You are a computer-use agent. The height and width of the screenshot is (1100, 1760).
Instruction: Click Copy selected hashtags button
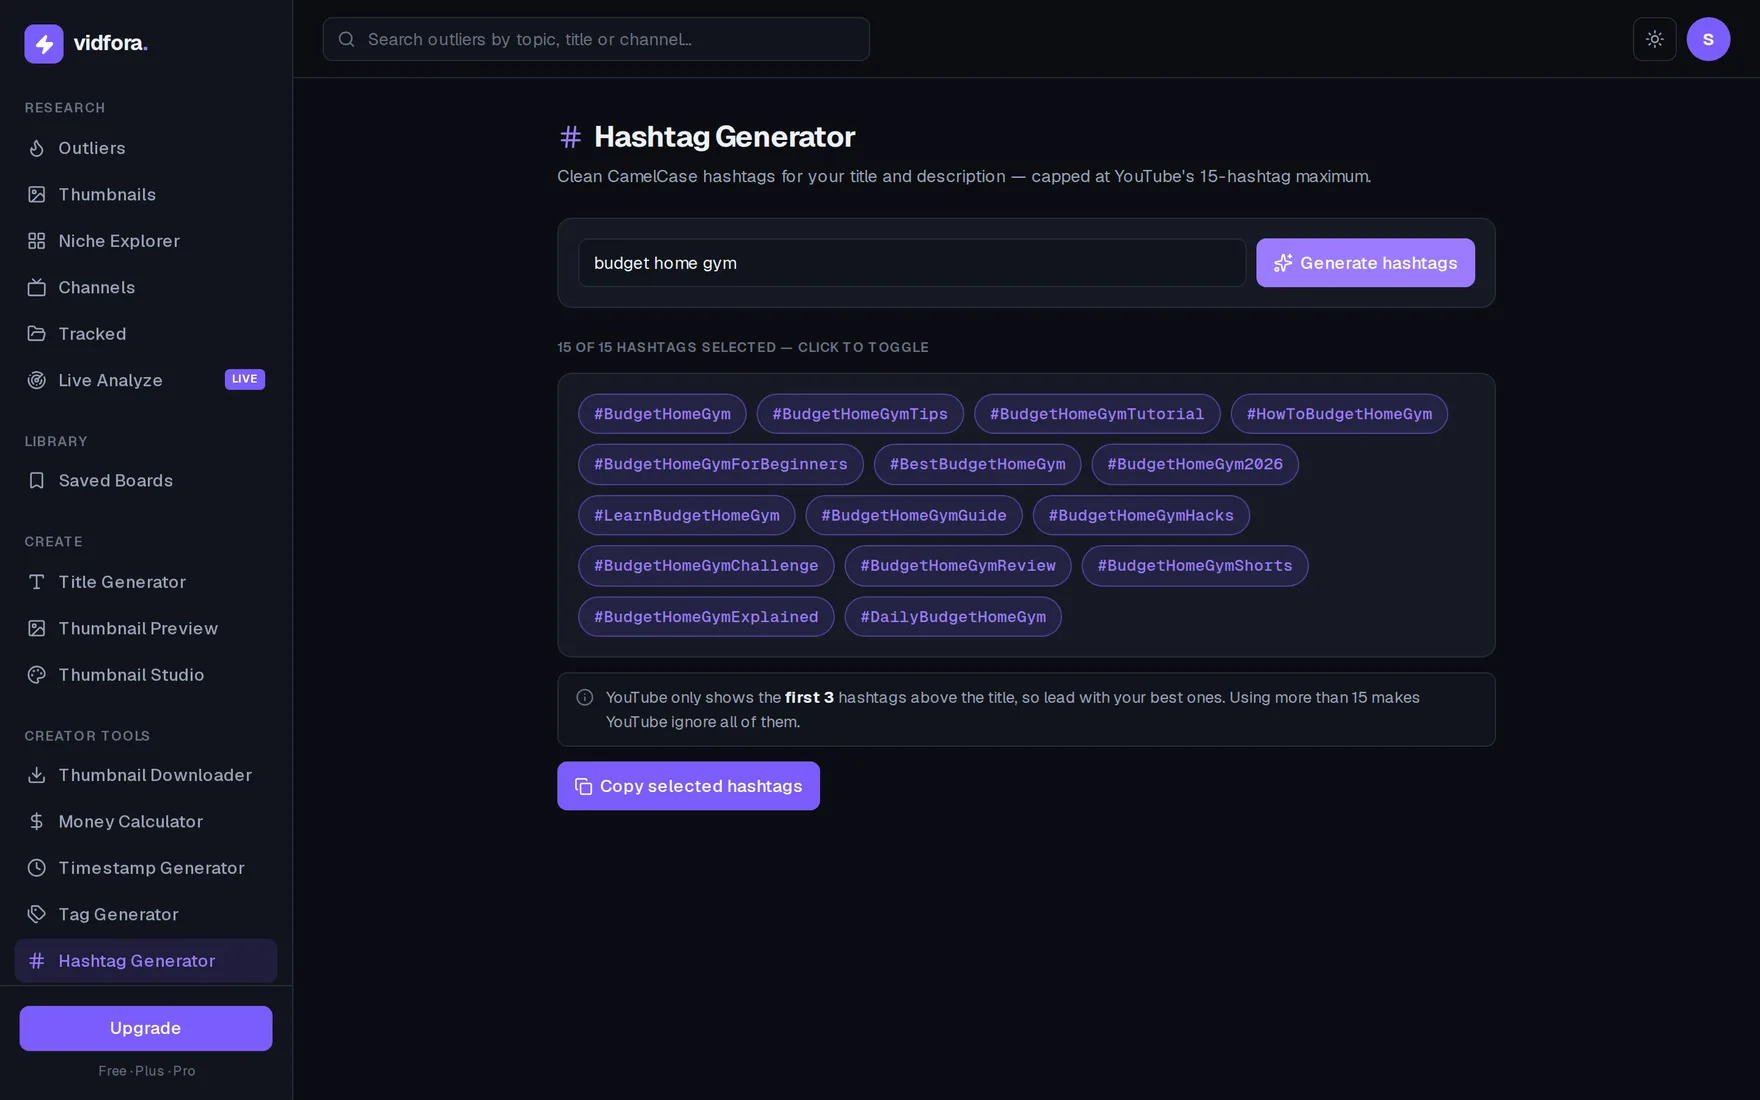click(x=688, y=786)
